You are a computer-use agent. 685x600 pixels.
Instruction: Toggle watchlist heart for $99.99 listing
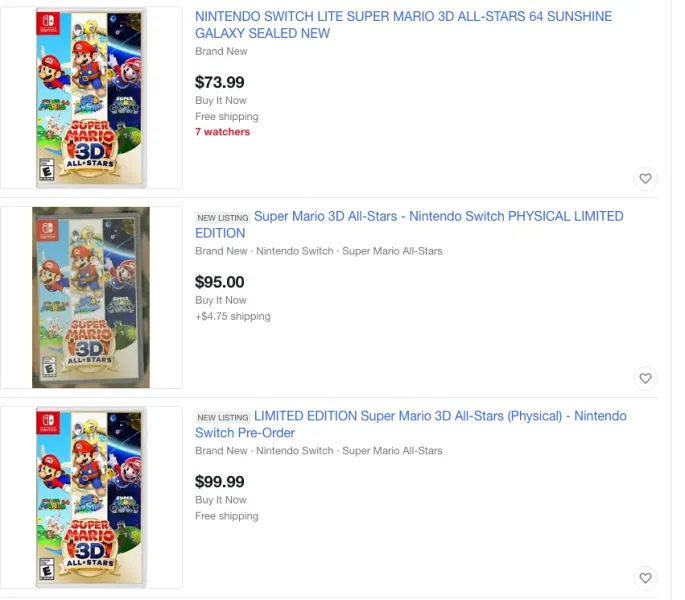645,578
